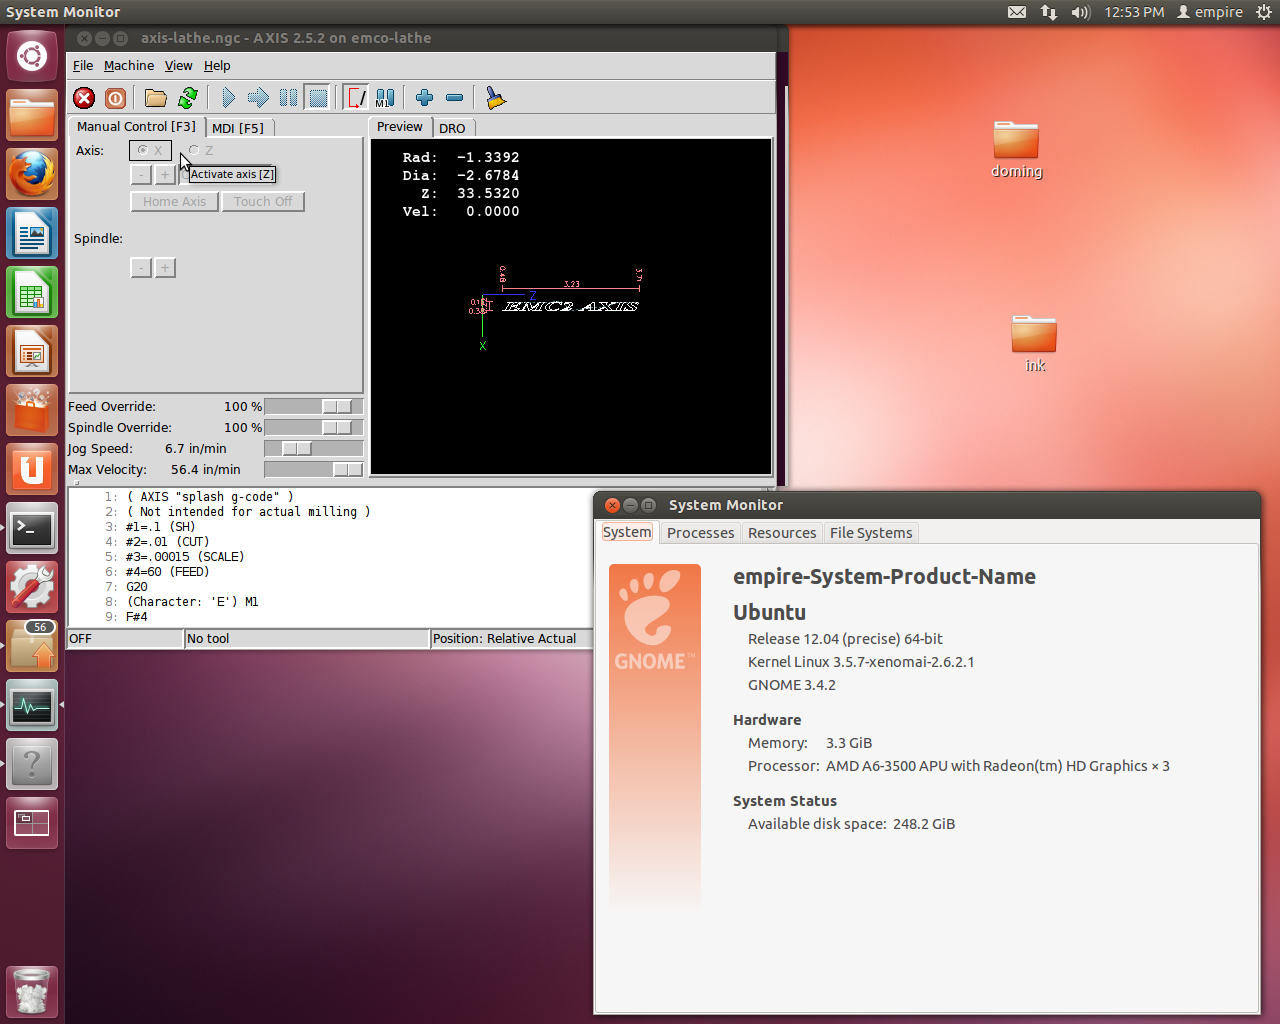Open the sound volume indicator in top panel
1280x1024 pixels.
1080,12
